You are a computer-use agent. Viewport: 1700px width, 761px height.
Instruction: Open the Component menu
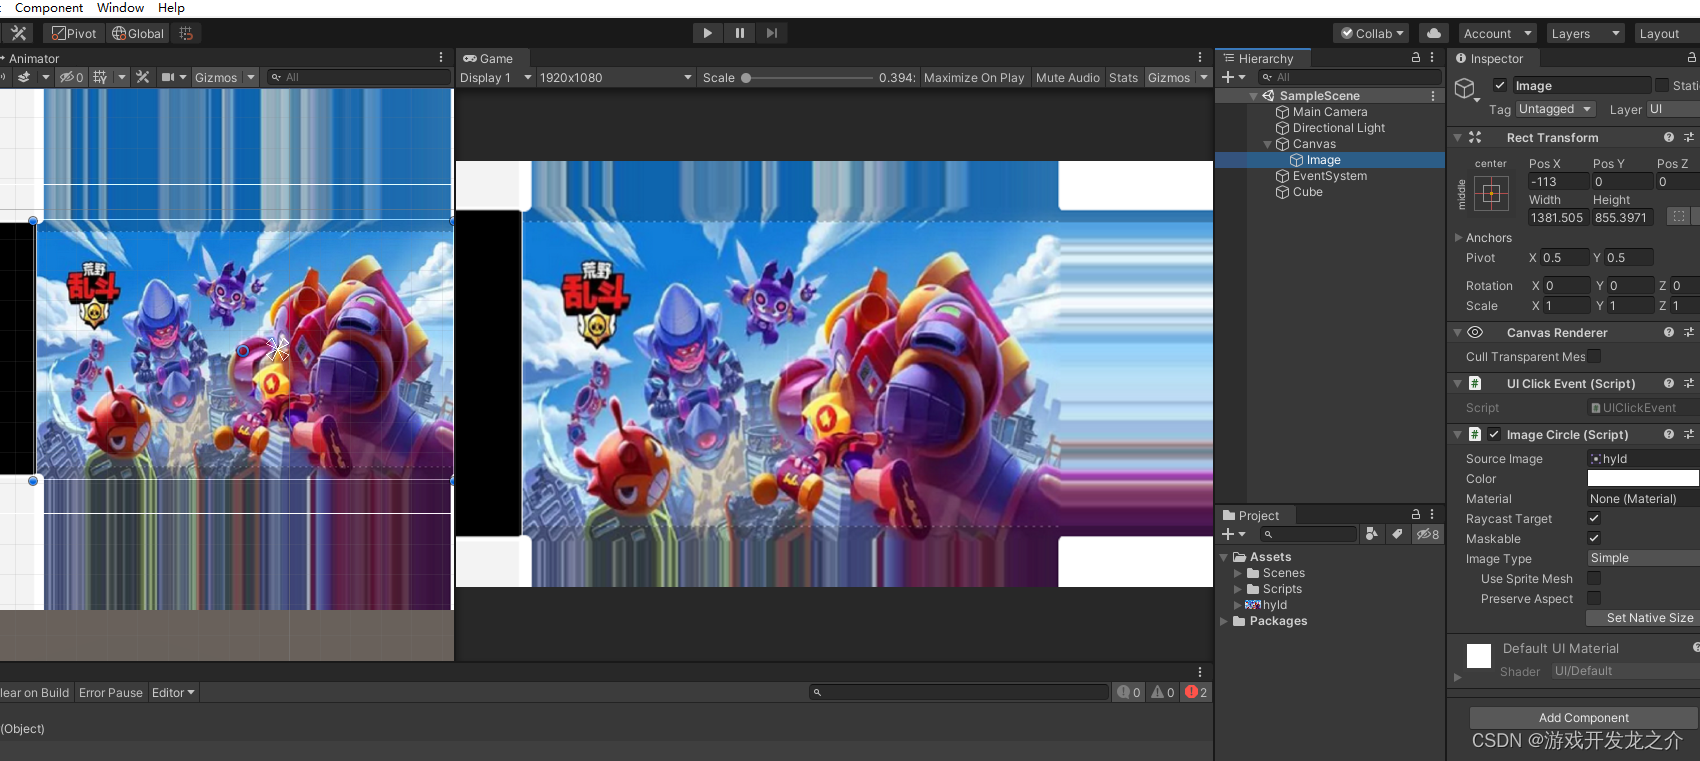49,8
